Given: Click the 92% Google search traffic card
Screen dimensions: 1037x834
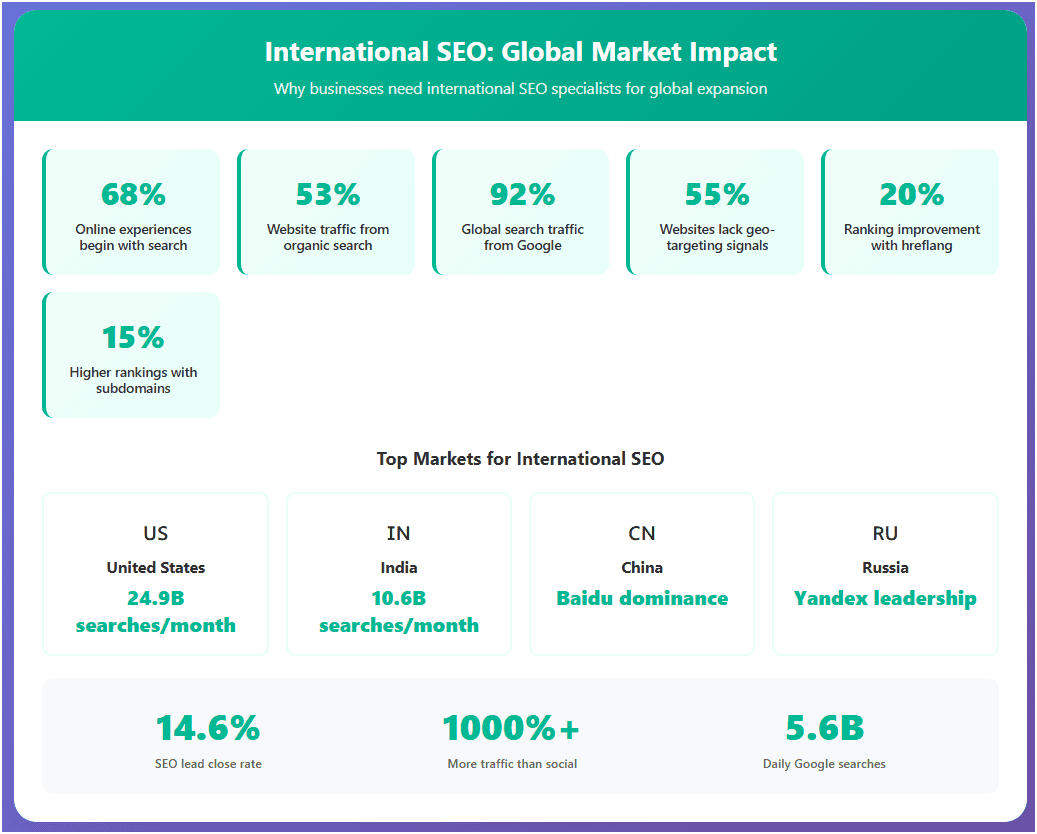Looking at the screenshot, I should [522, 212].
